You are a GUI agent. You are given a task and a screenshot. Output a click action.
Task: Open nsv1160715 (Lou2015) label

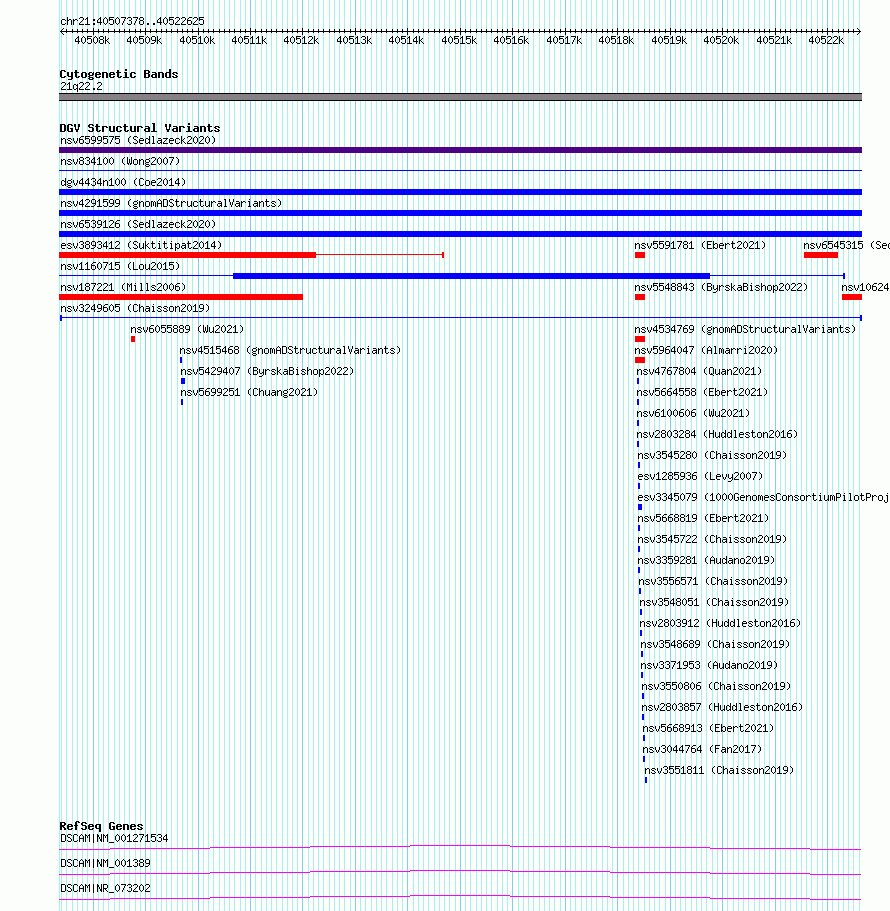pyautogui.click(x=120, y=266)
